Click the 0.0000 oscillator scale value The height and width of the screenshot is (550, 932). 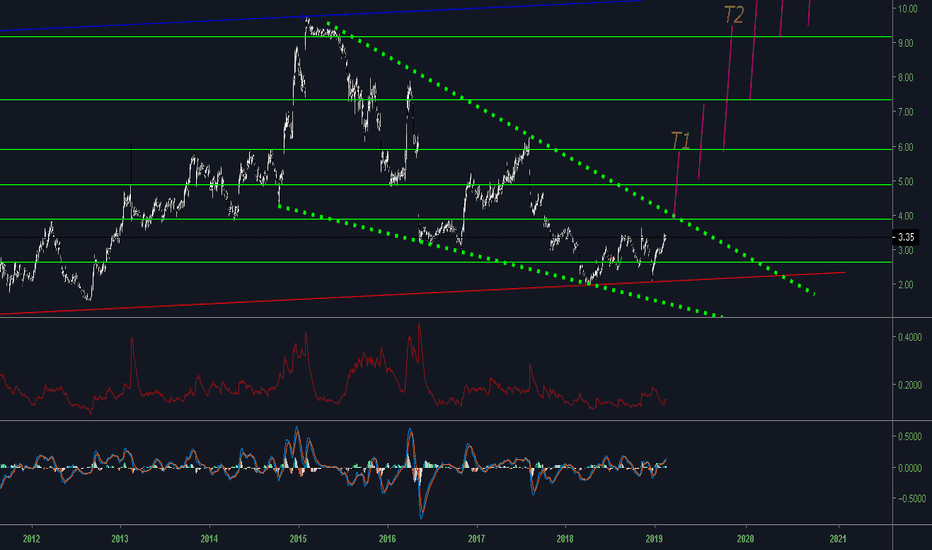(x=910, y=469)
